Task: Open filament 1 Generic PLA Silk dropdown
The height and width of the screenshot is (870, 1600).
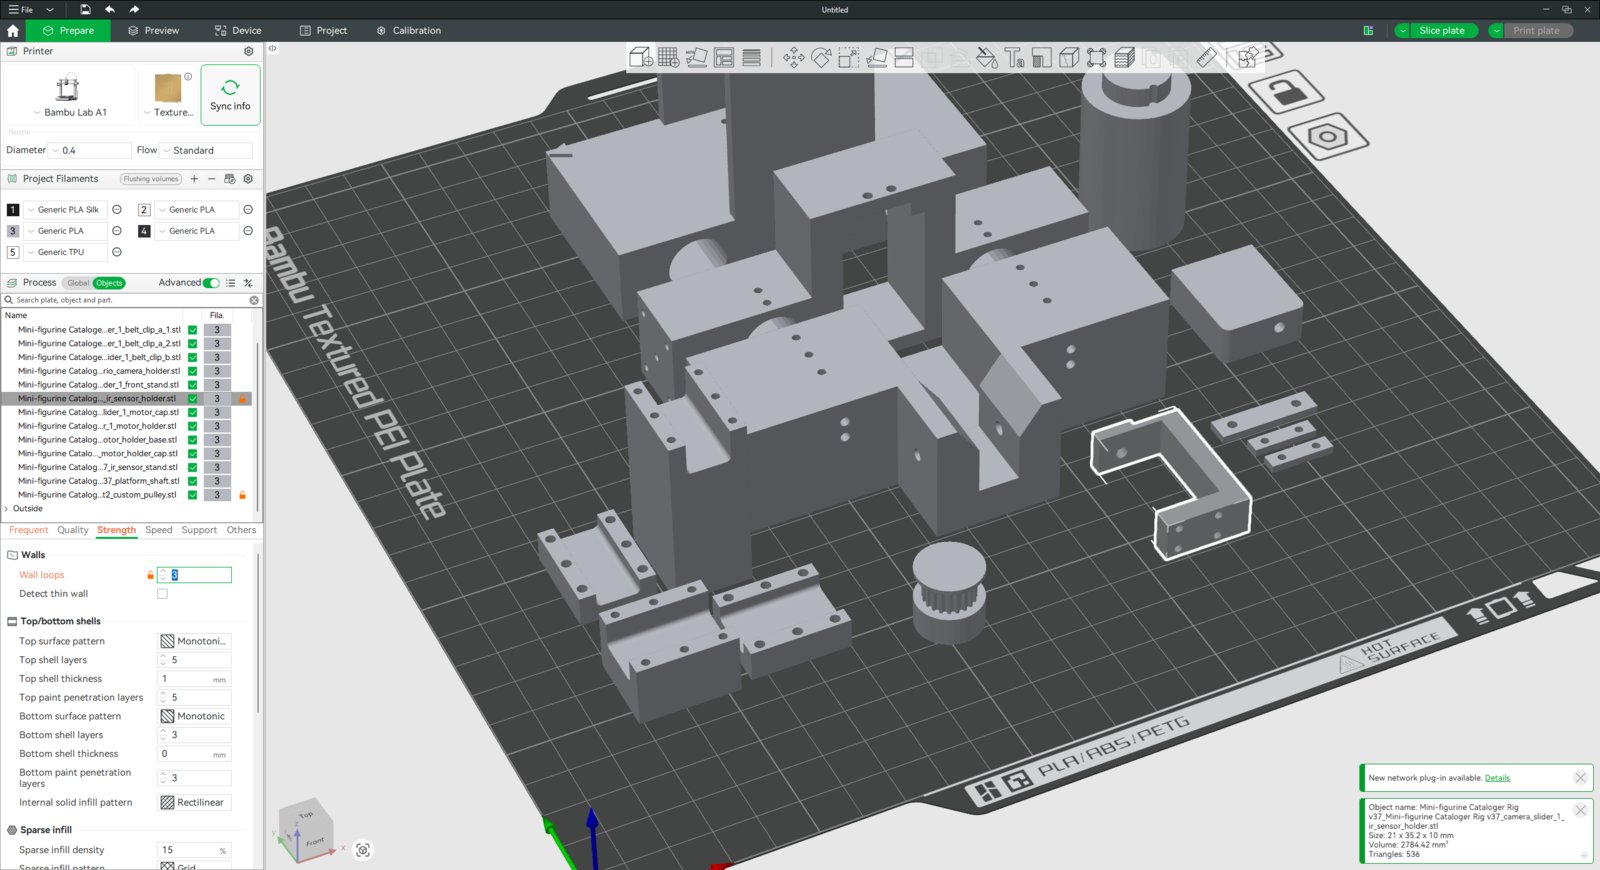Action: point(66,210)
